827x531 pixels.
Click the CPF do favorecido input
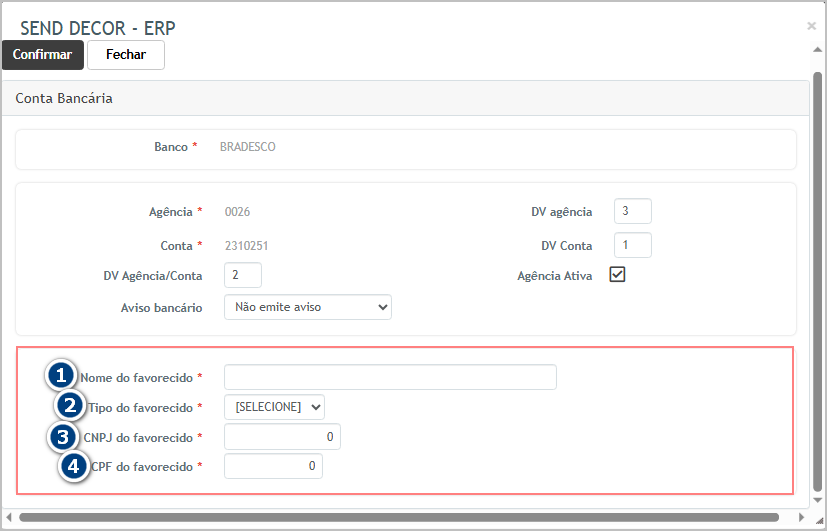(273, 466)
